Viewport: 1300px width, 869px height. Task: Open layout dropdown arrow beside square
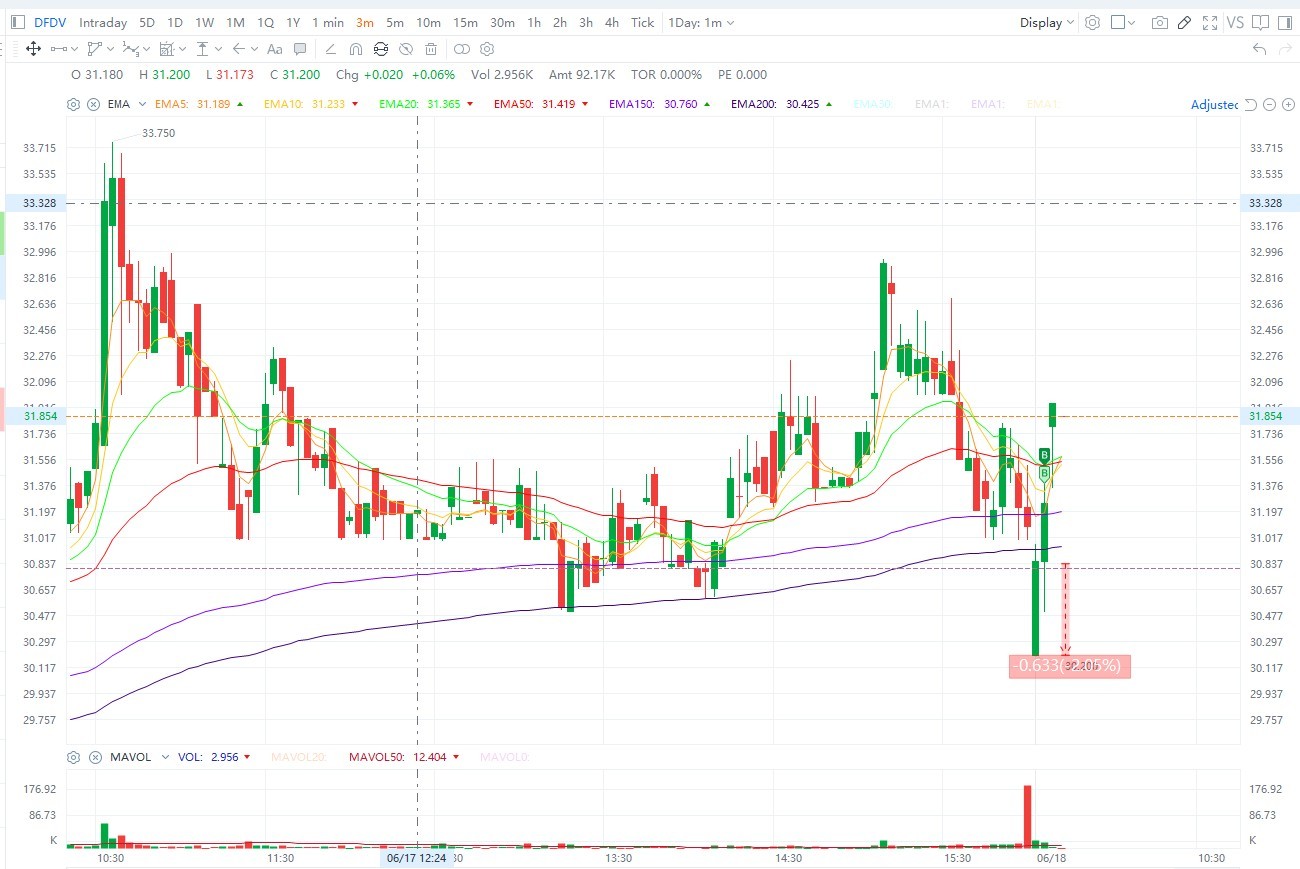click(x=1132, y=22)
